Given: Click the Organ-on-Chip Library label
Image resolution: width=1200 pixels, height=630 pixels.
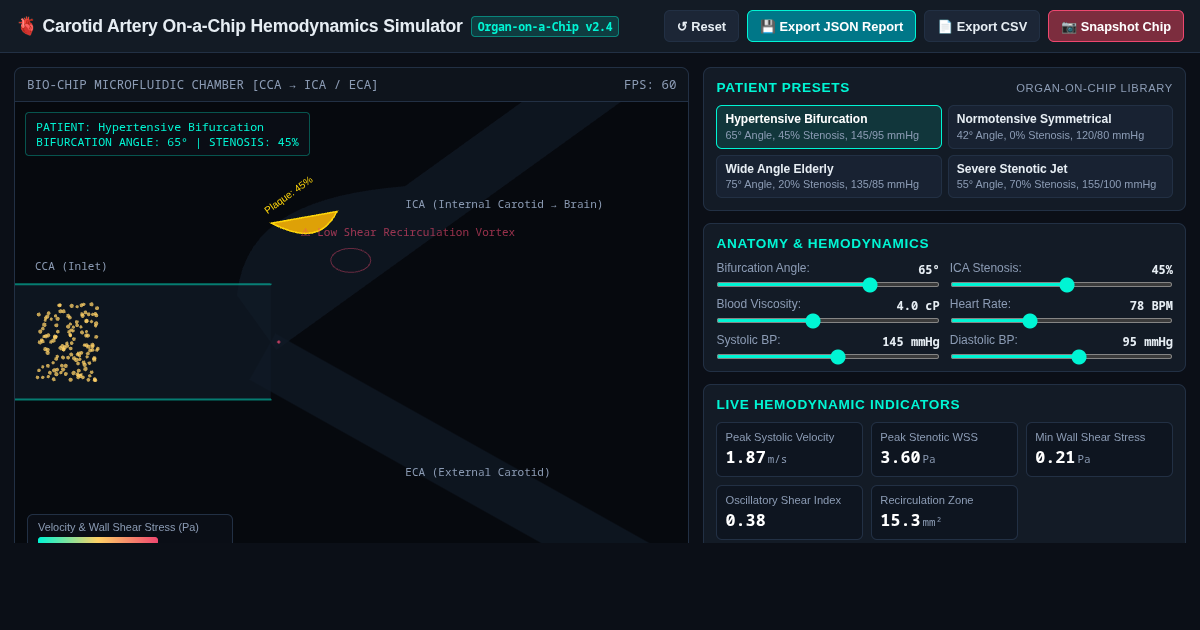Looking at the screenshot, I should pyautogui.click(x=1094, y=88).
